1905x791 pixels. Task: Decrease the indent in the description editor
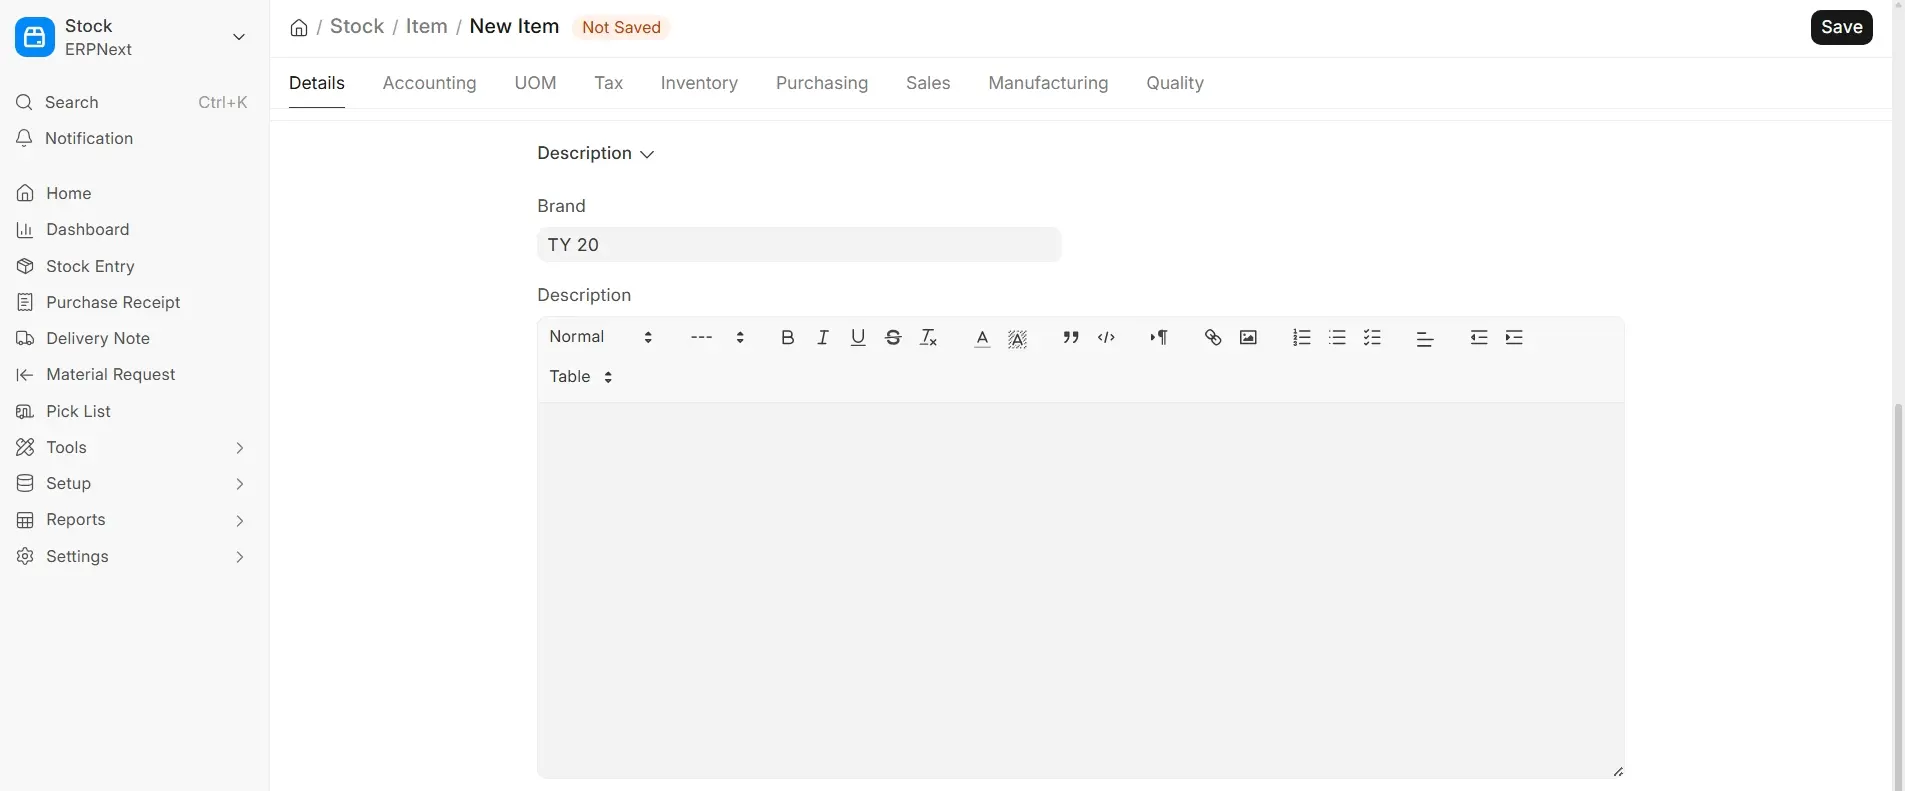[x=1479, y=338]
